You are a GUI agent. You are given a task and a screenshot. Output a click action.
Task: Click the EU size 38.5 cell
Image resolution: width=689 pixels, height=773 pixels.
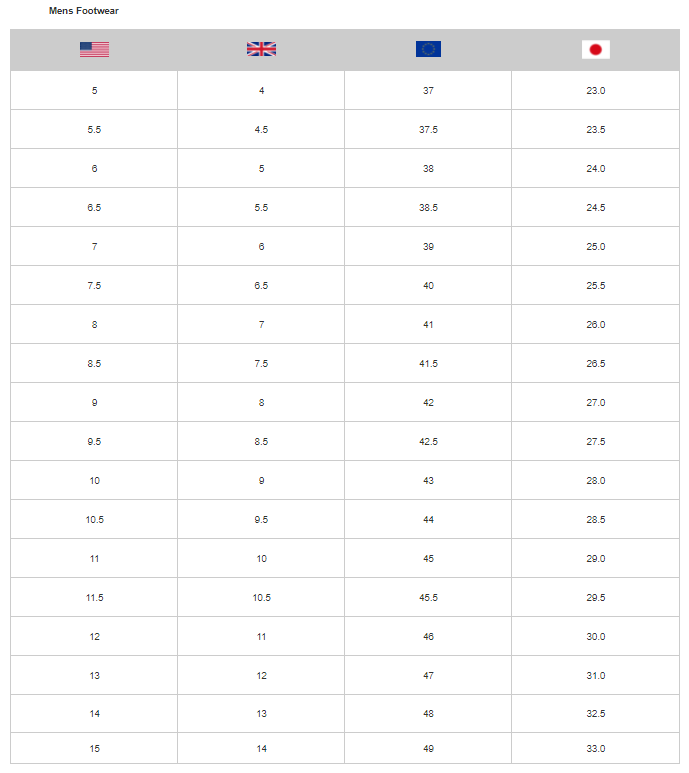(x=428, y=208)
